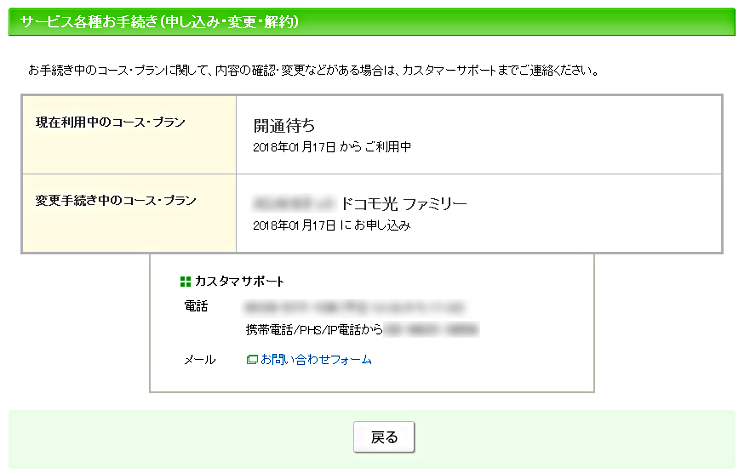
Task: Click the 電話 label in support box
Action: pyautogui.click(x=196, y=306)
